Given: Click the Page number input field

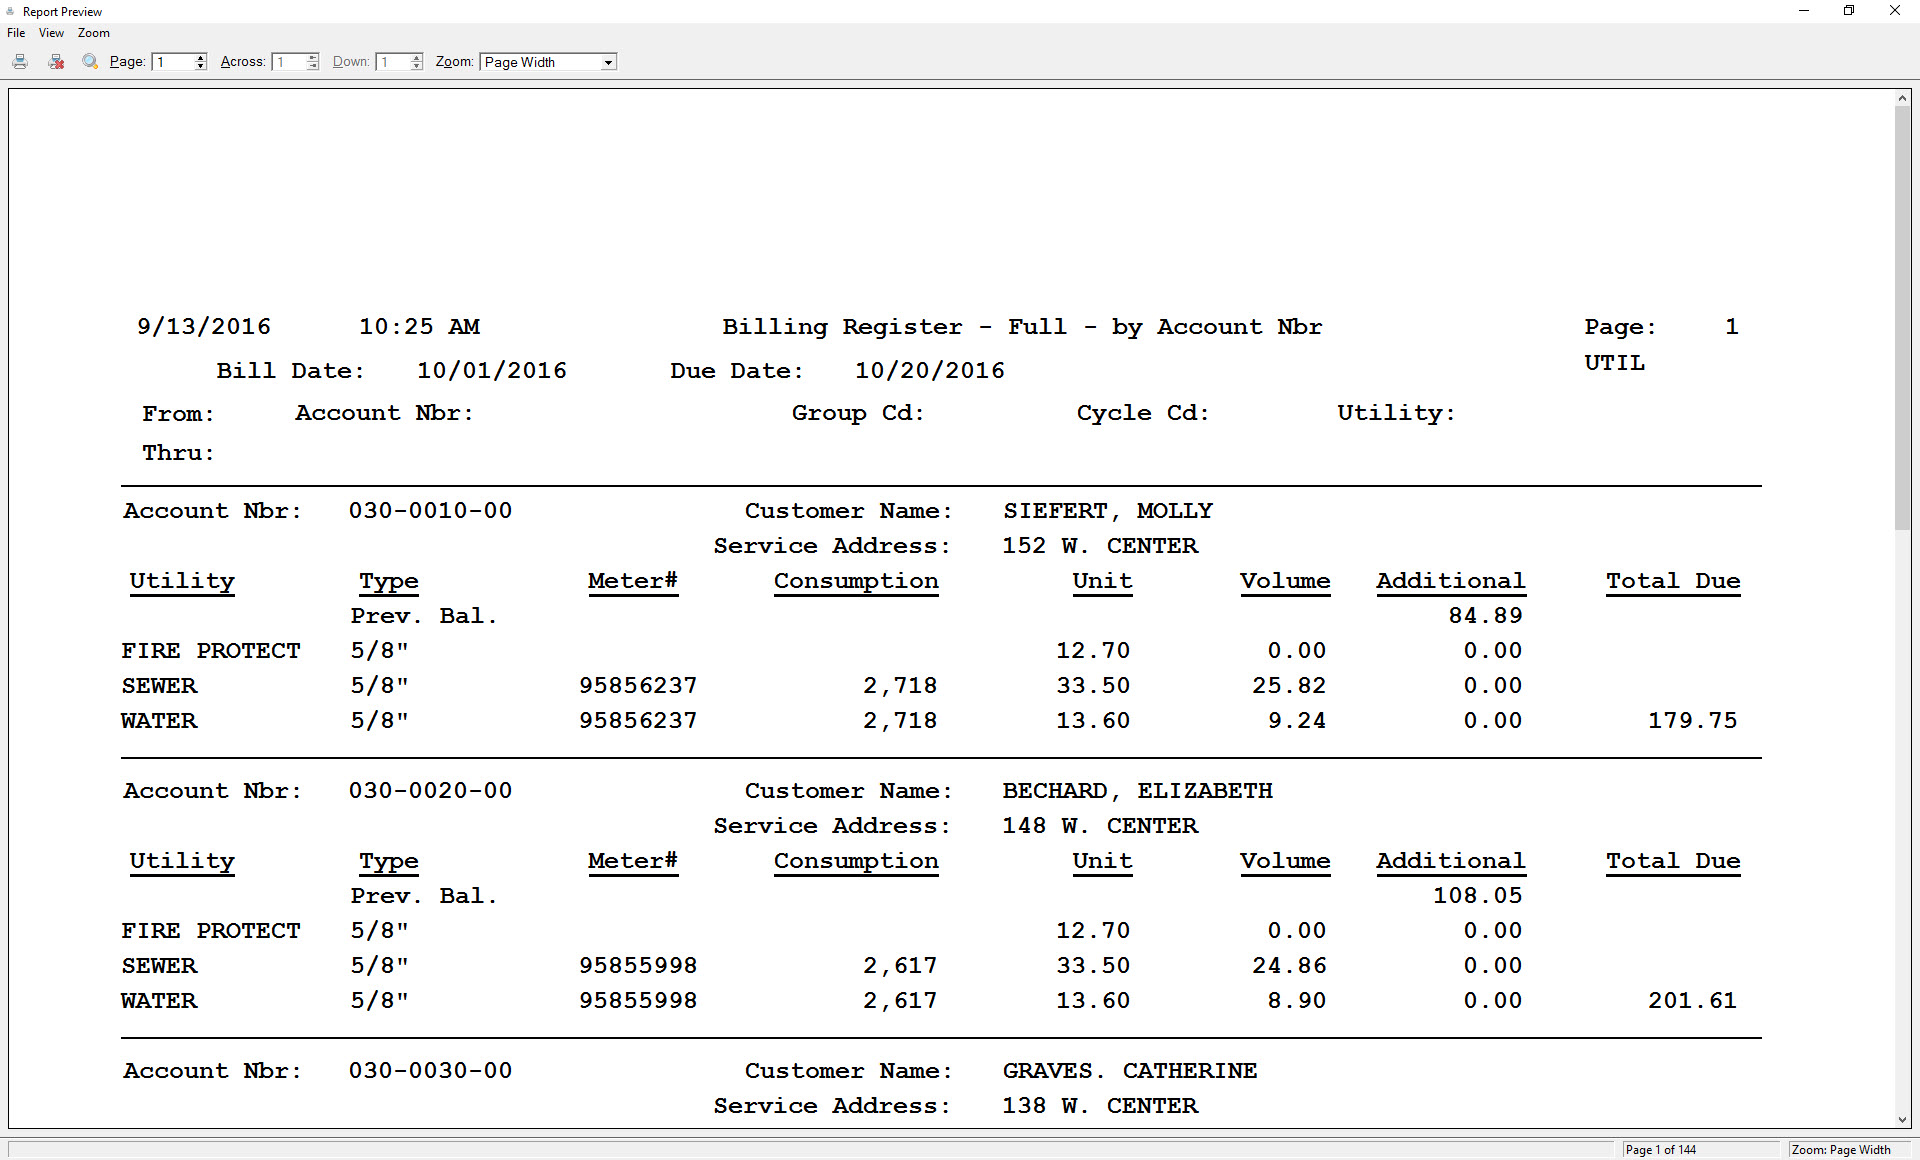Looking at the screenshot, I should click(173, 62).
